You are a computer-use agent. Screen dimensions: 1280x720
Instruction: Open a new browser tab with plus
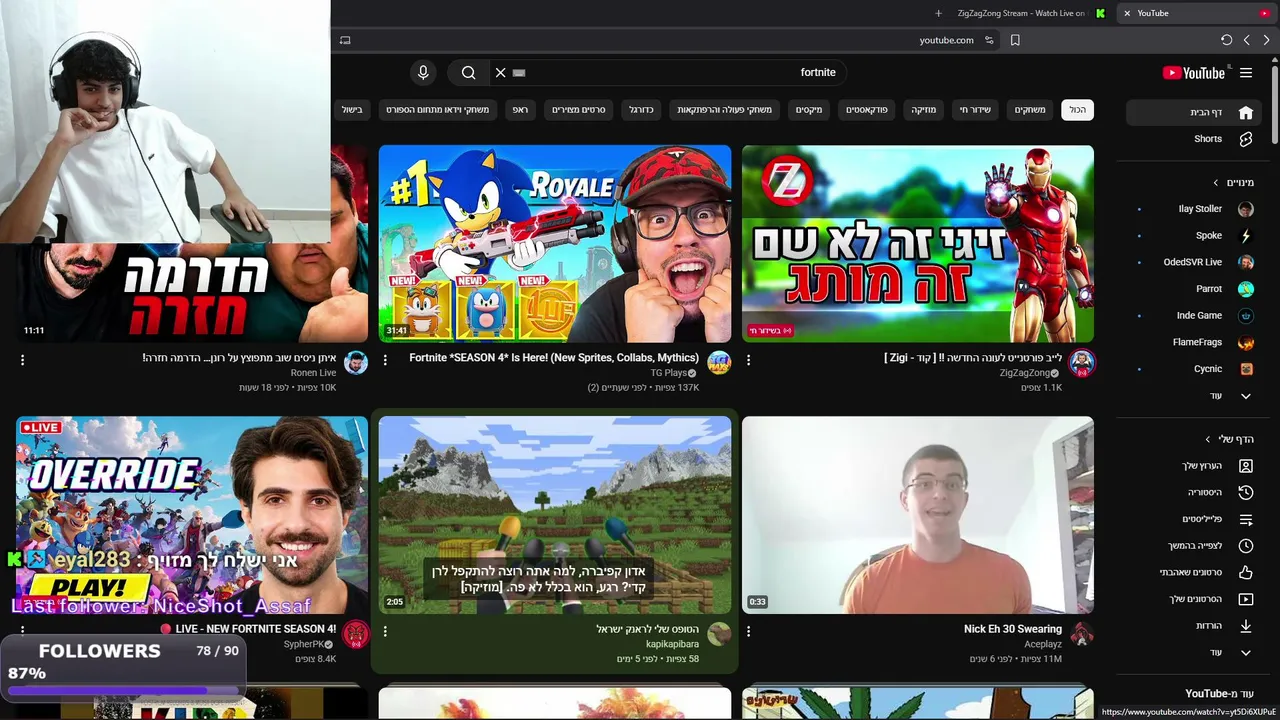coord(938,13)
